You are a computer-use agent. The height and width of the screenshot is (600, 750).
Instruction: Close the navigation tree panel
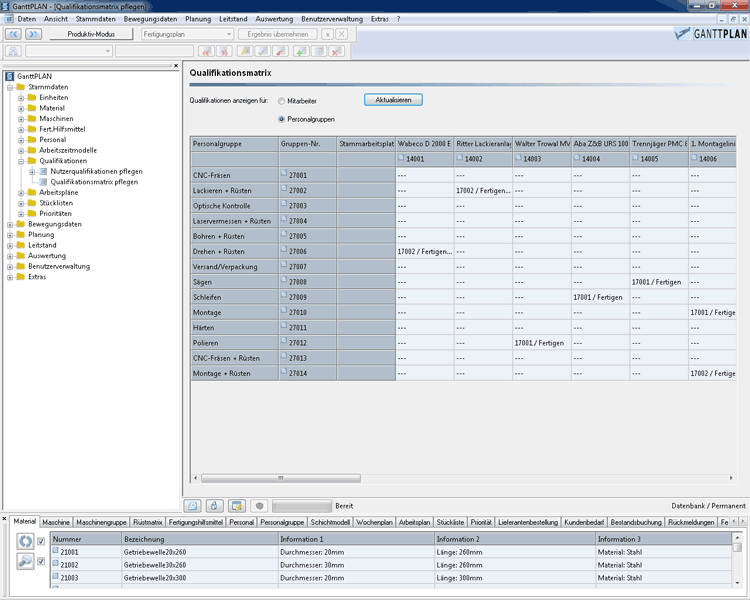point(176,66)
